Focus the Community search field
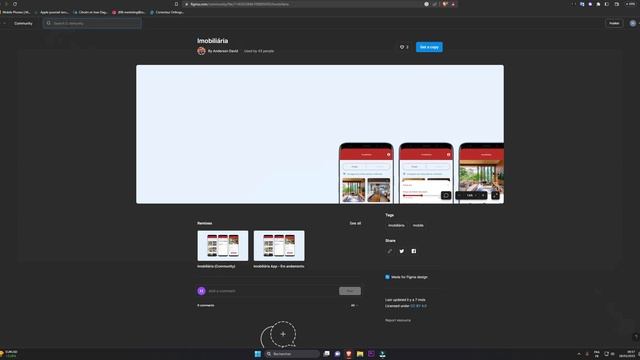 (x=93, y=23)
